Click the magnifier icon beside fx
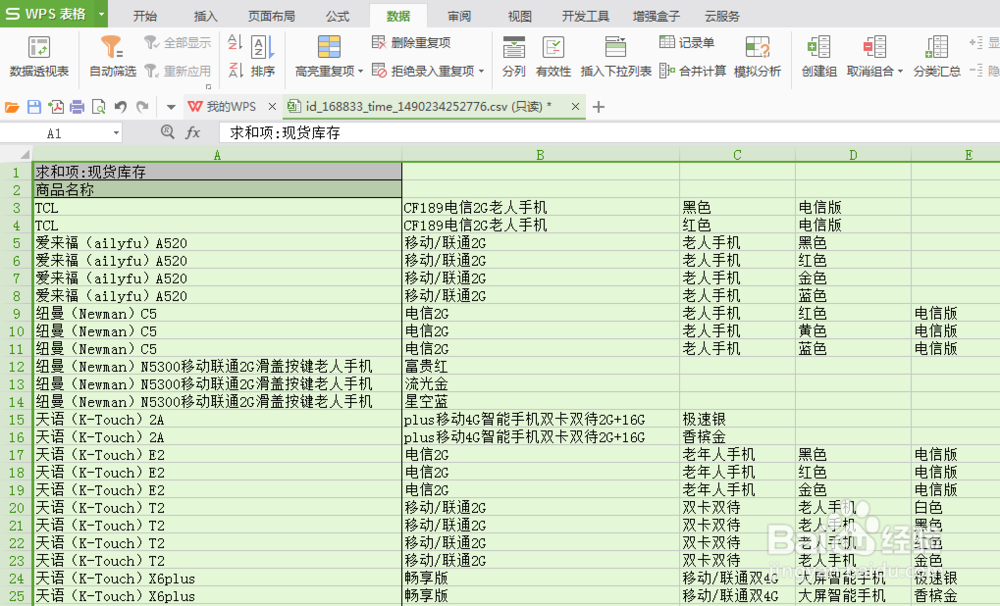This screenshot has width=1000, height=606. (168, 132)
